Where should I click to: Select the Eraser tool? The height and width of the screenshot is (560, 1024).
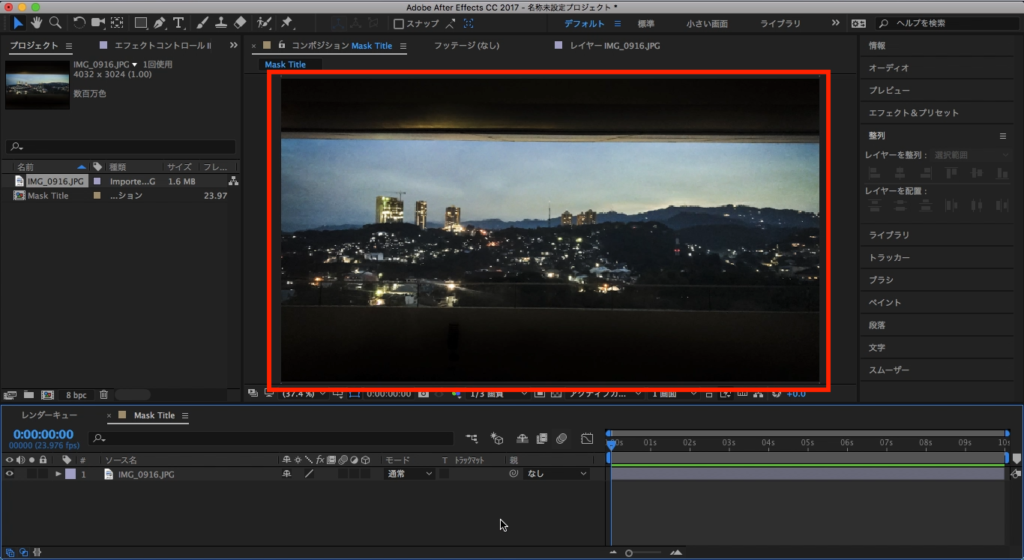click(240, 22)
